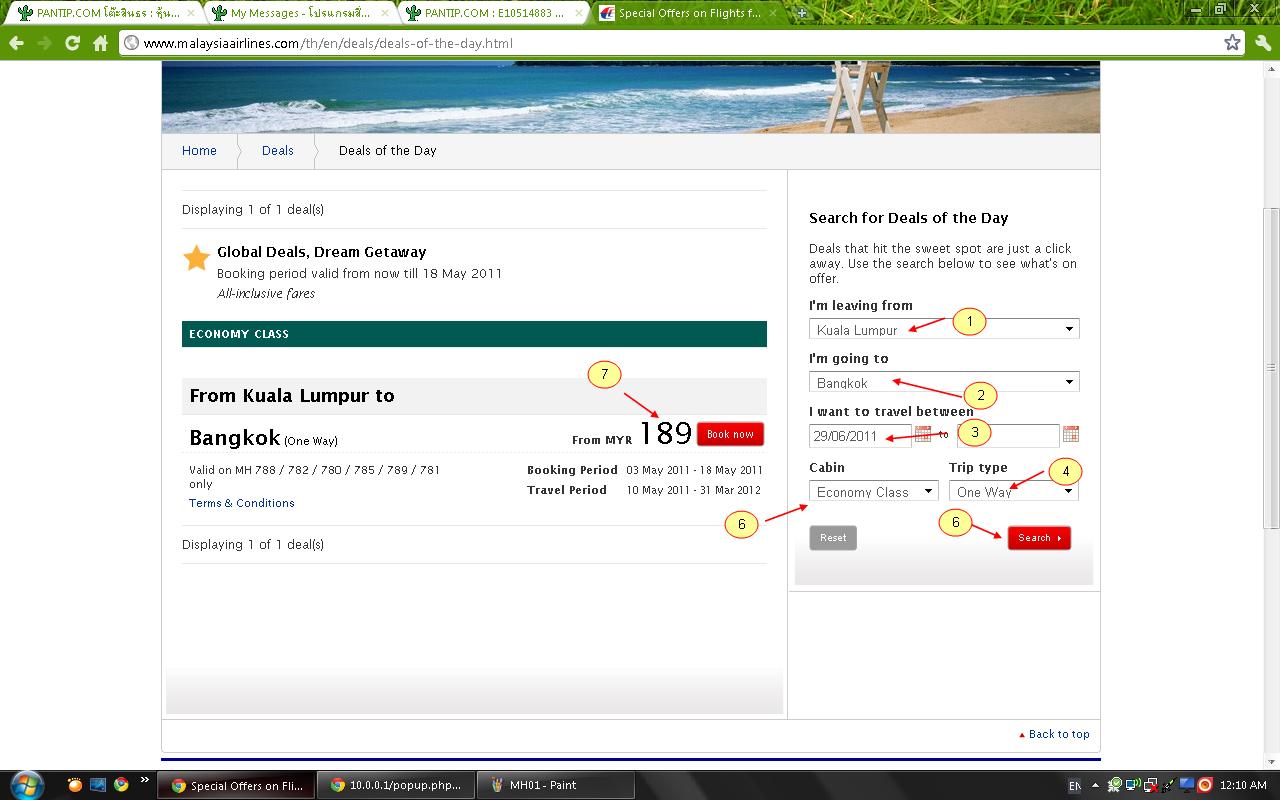Click the top Displaying 1 of 1 deal(s) text
This screenshot has height=800, width=1280.
(253, 210)
